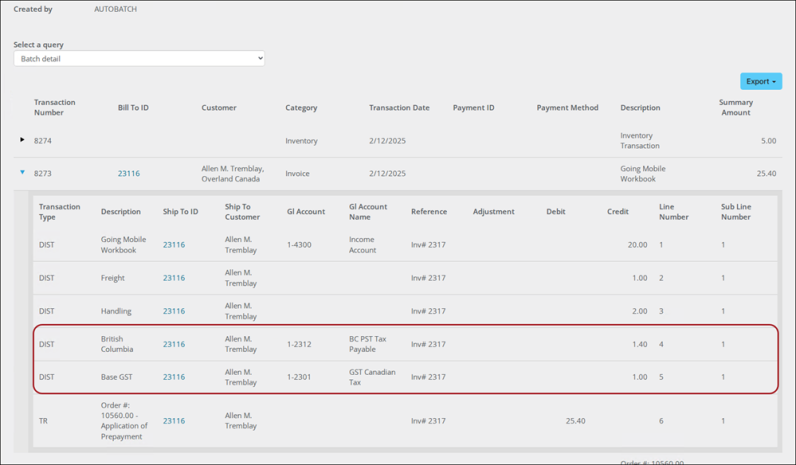
Task: Select the Ship To Customer header
Action: pos(242,212)
